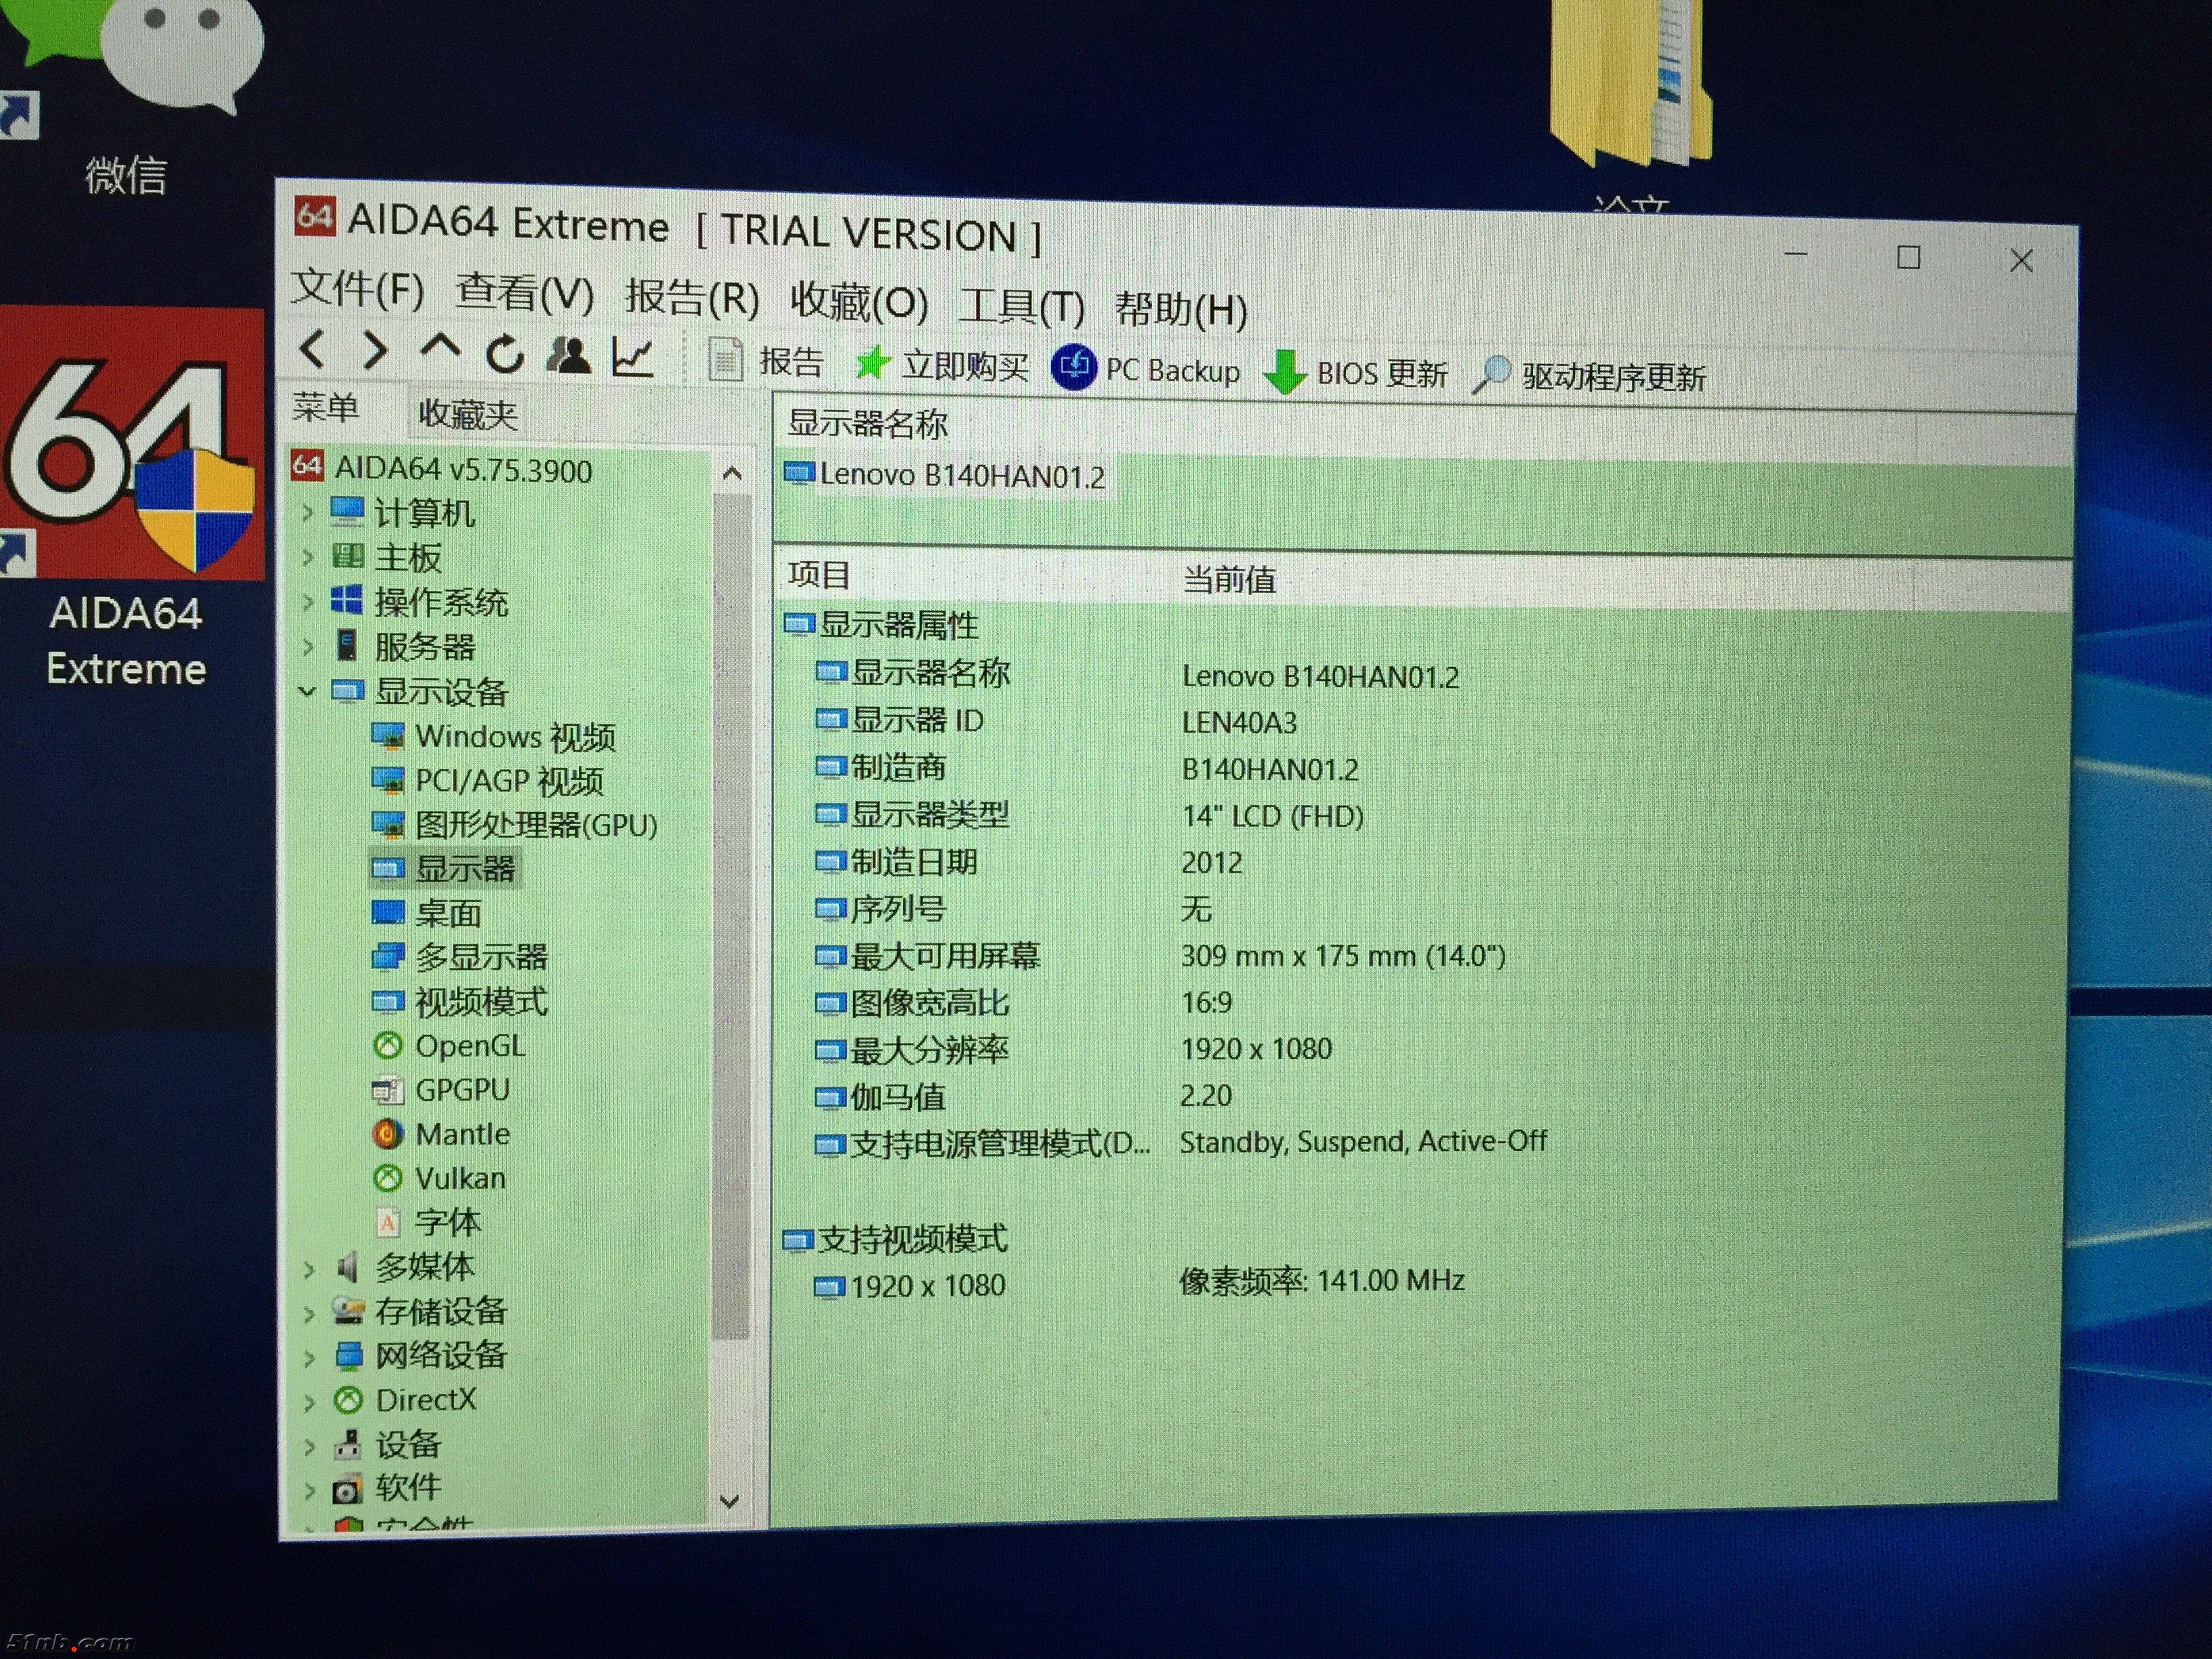Close the AIDA64 window
This screenshot has width=2212, height=1659.
(2021, 261)
